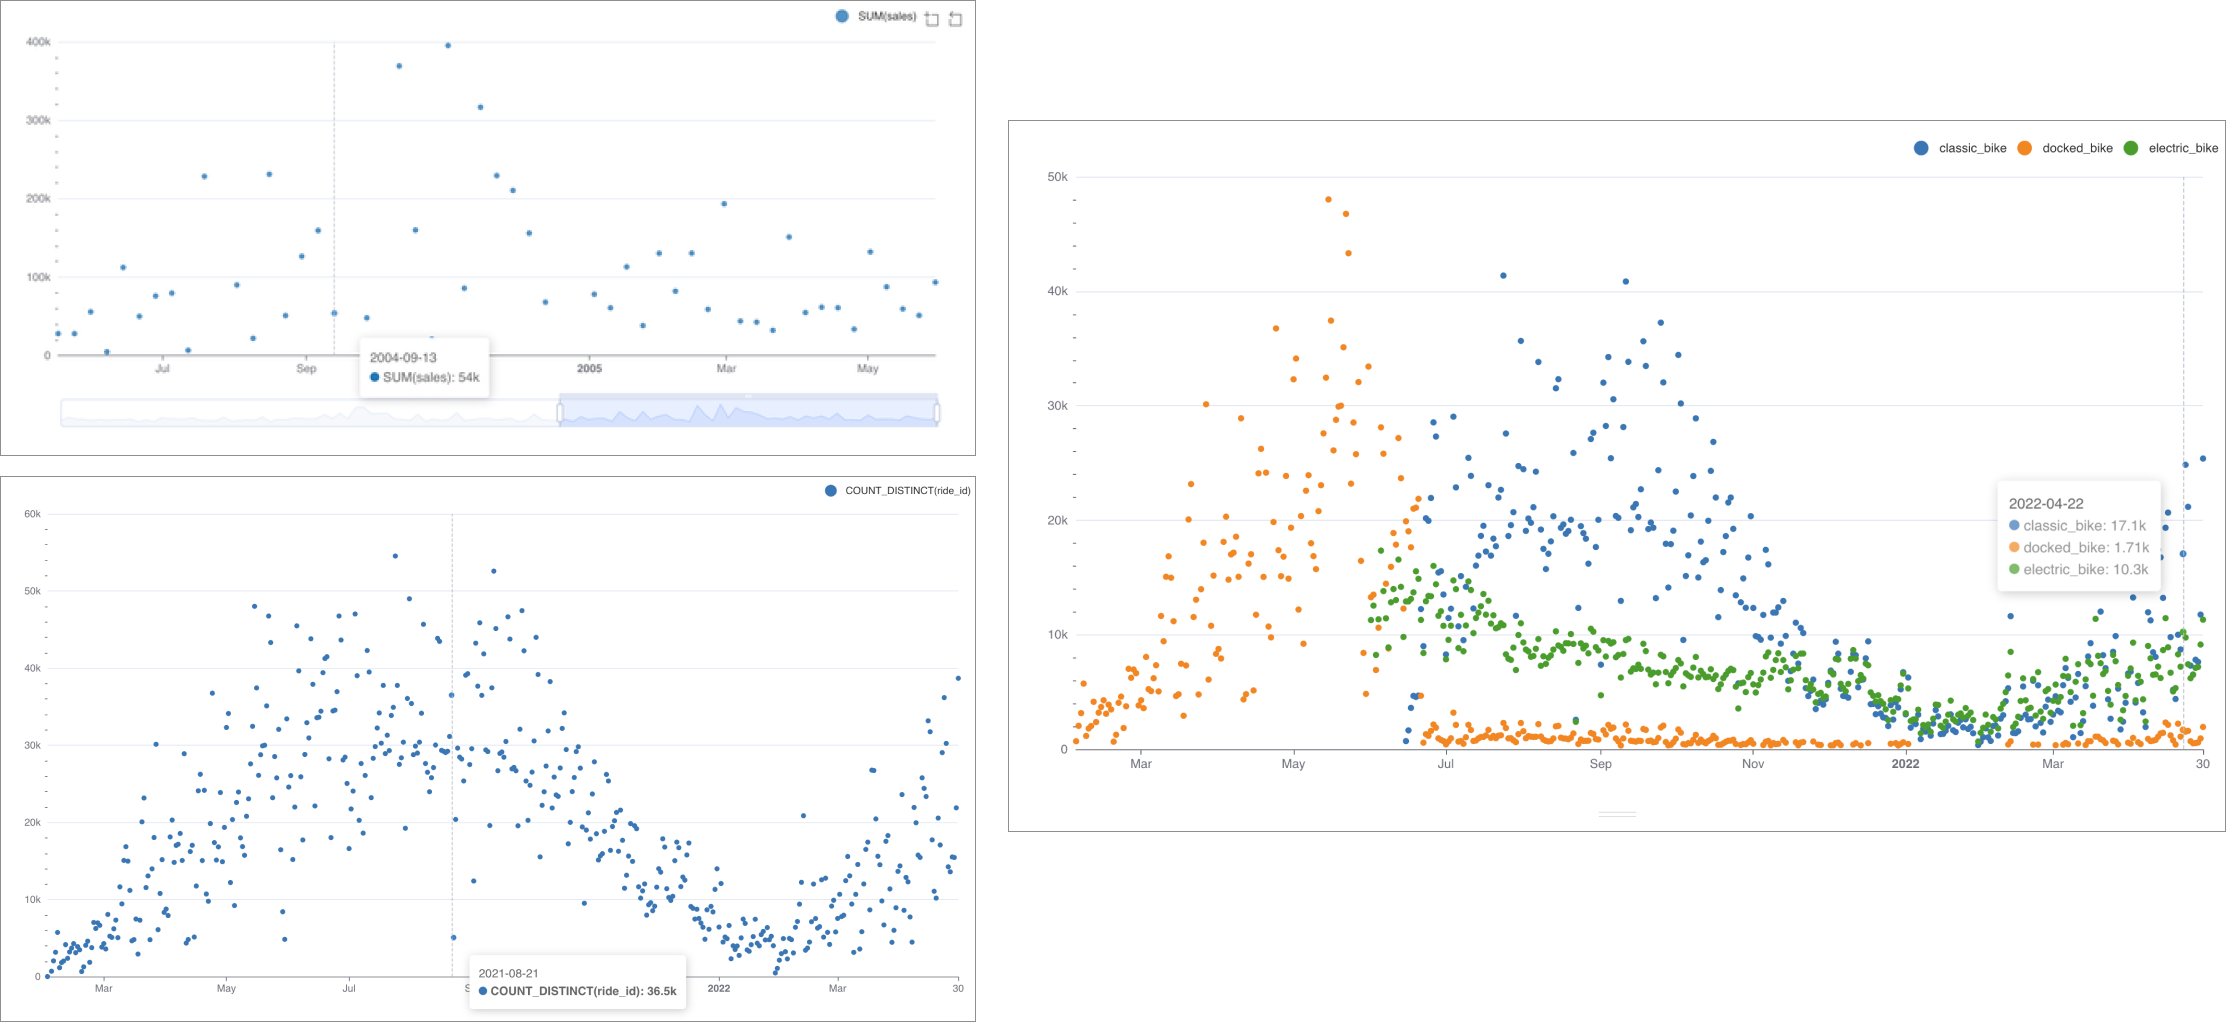The height and width of the screenshot is (1022, 2226).
Task: Click the 2022 x-axis label in bike type chart
Action: pyautogui.click(x=1905, y=764)
